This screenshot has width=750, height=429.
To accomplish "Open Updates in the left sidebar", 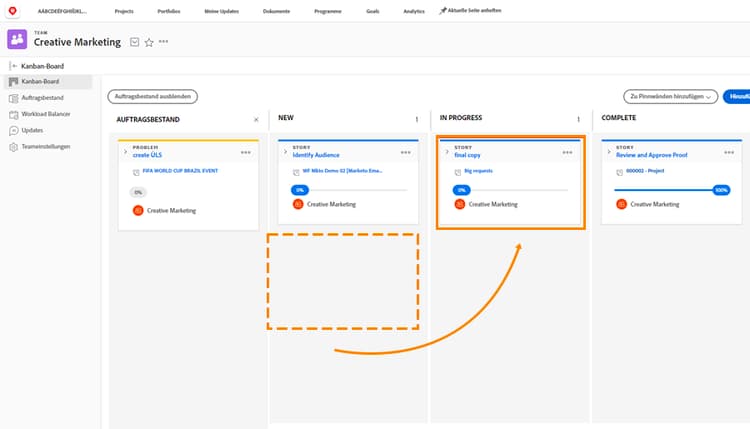I will coord(31,130).
